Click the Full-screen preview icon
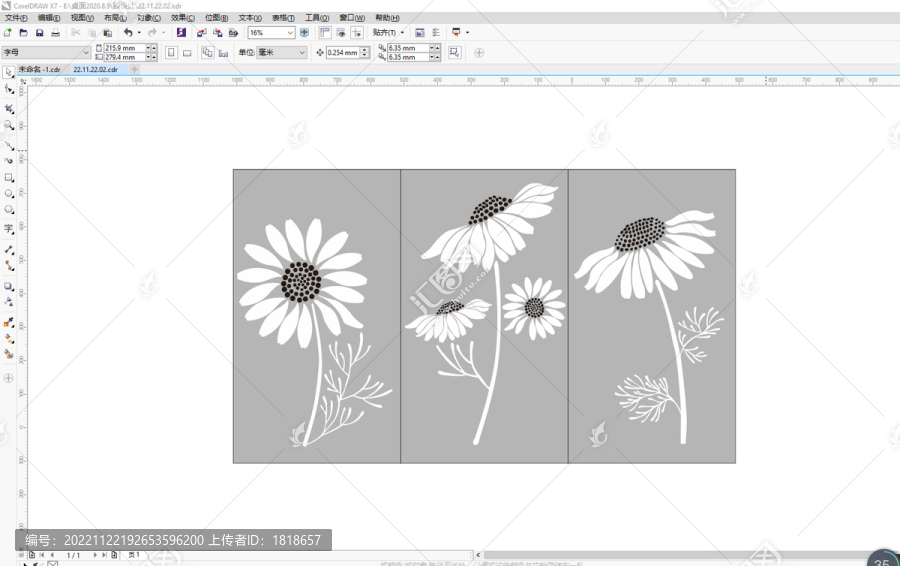This screenshot has height=566, width=900. (304, 33)
